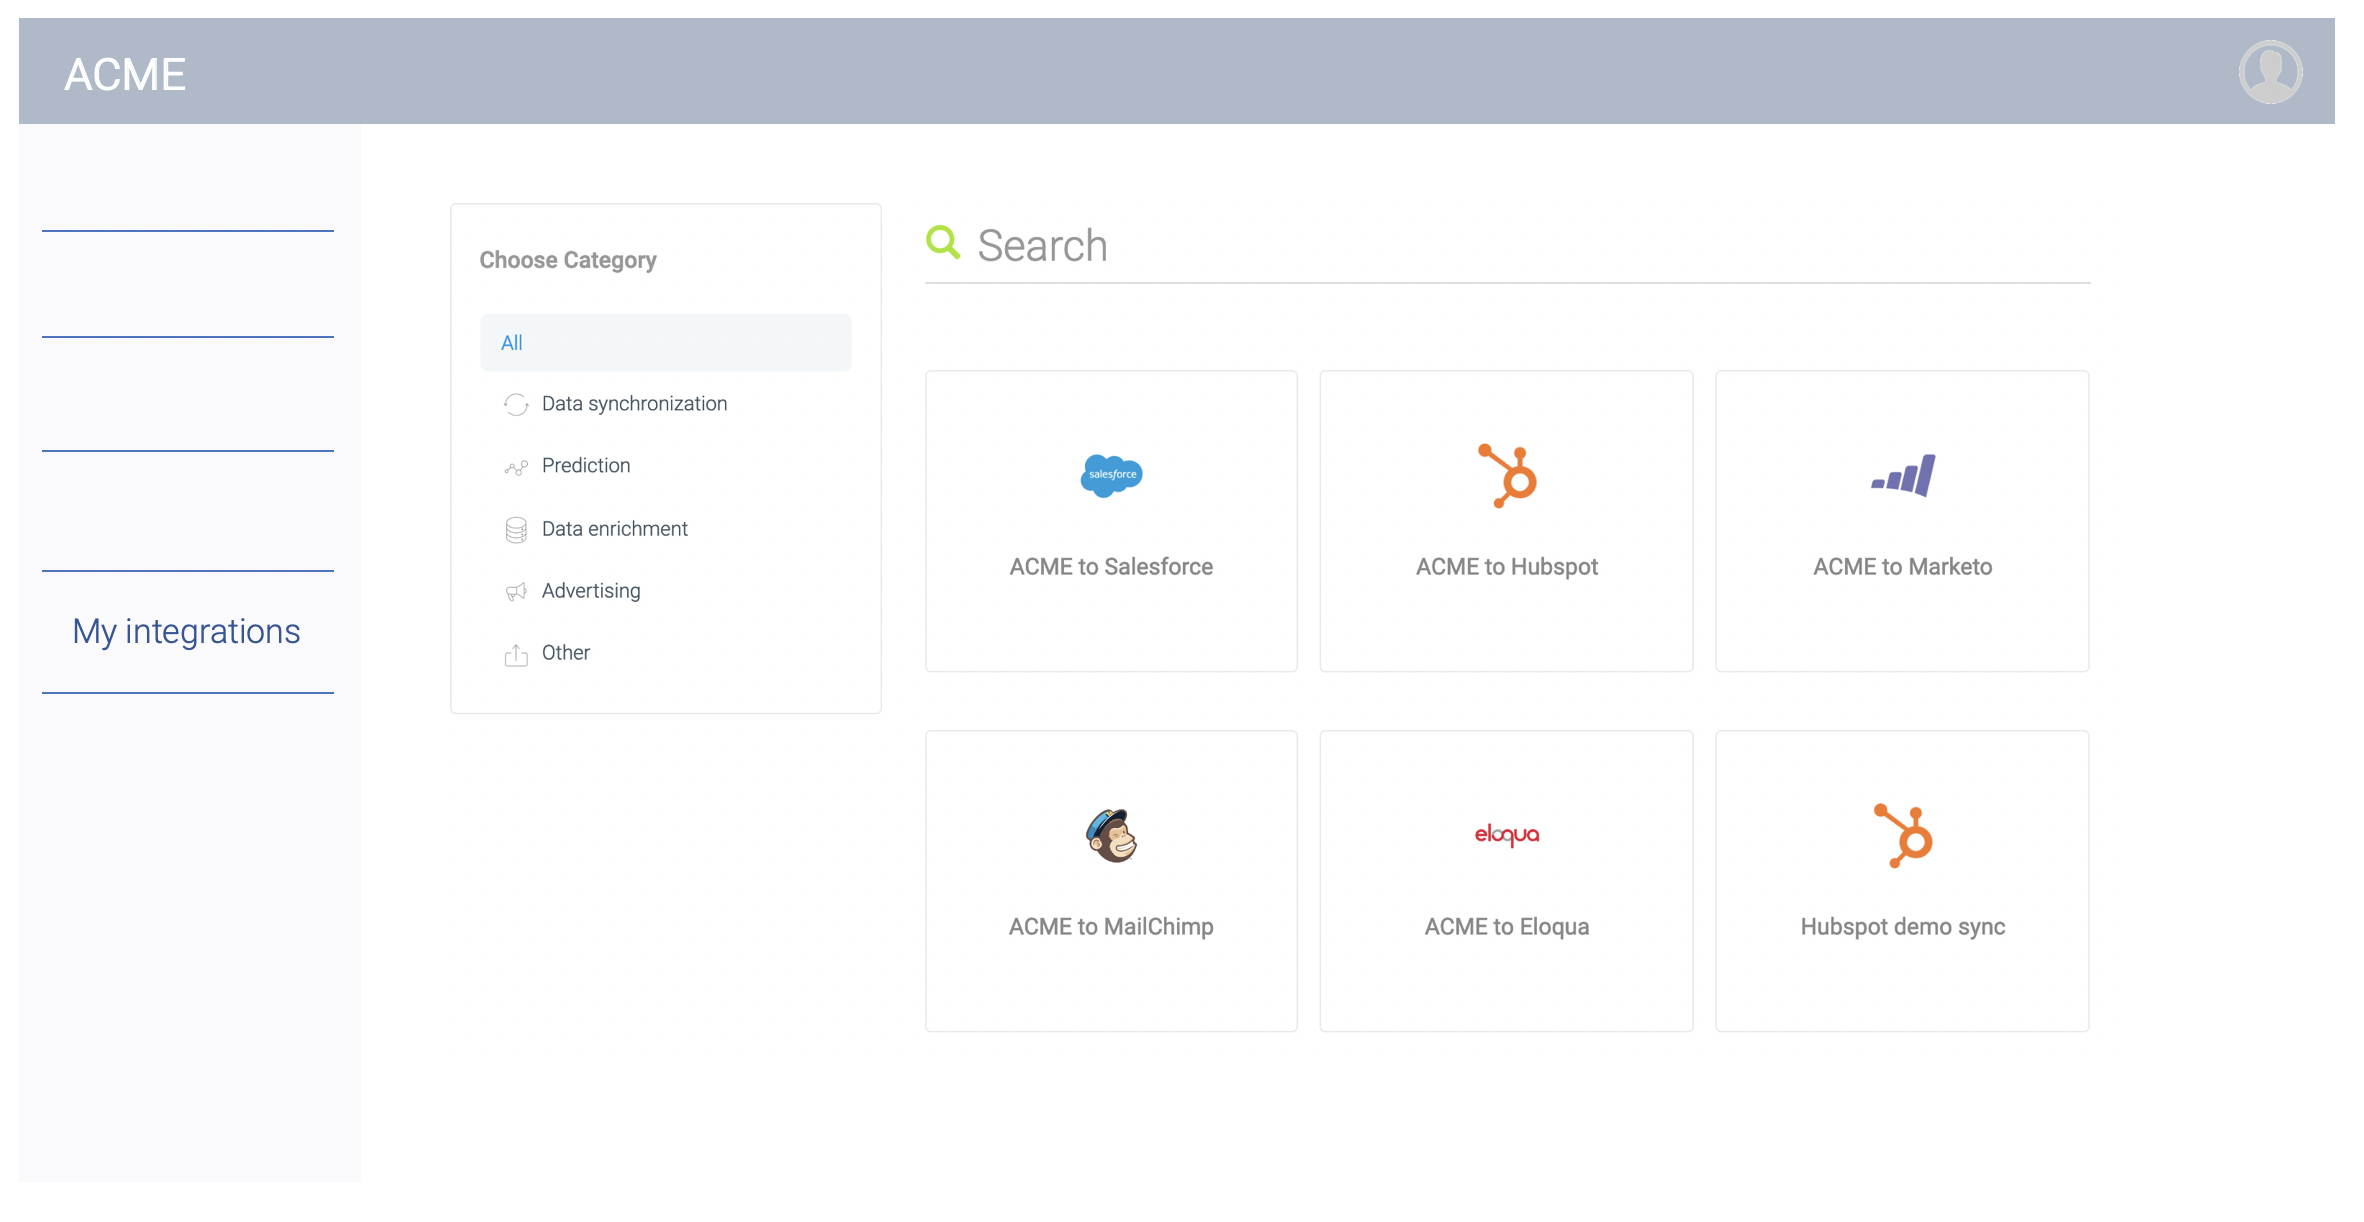Click the Prediction graph icon
Viewport: 2364px width, 1222px height.
tap(516, 467)
